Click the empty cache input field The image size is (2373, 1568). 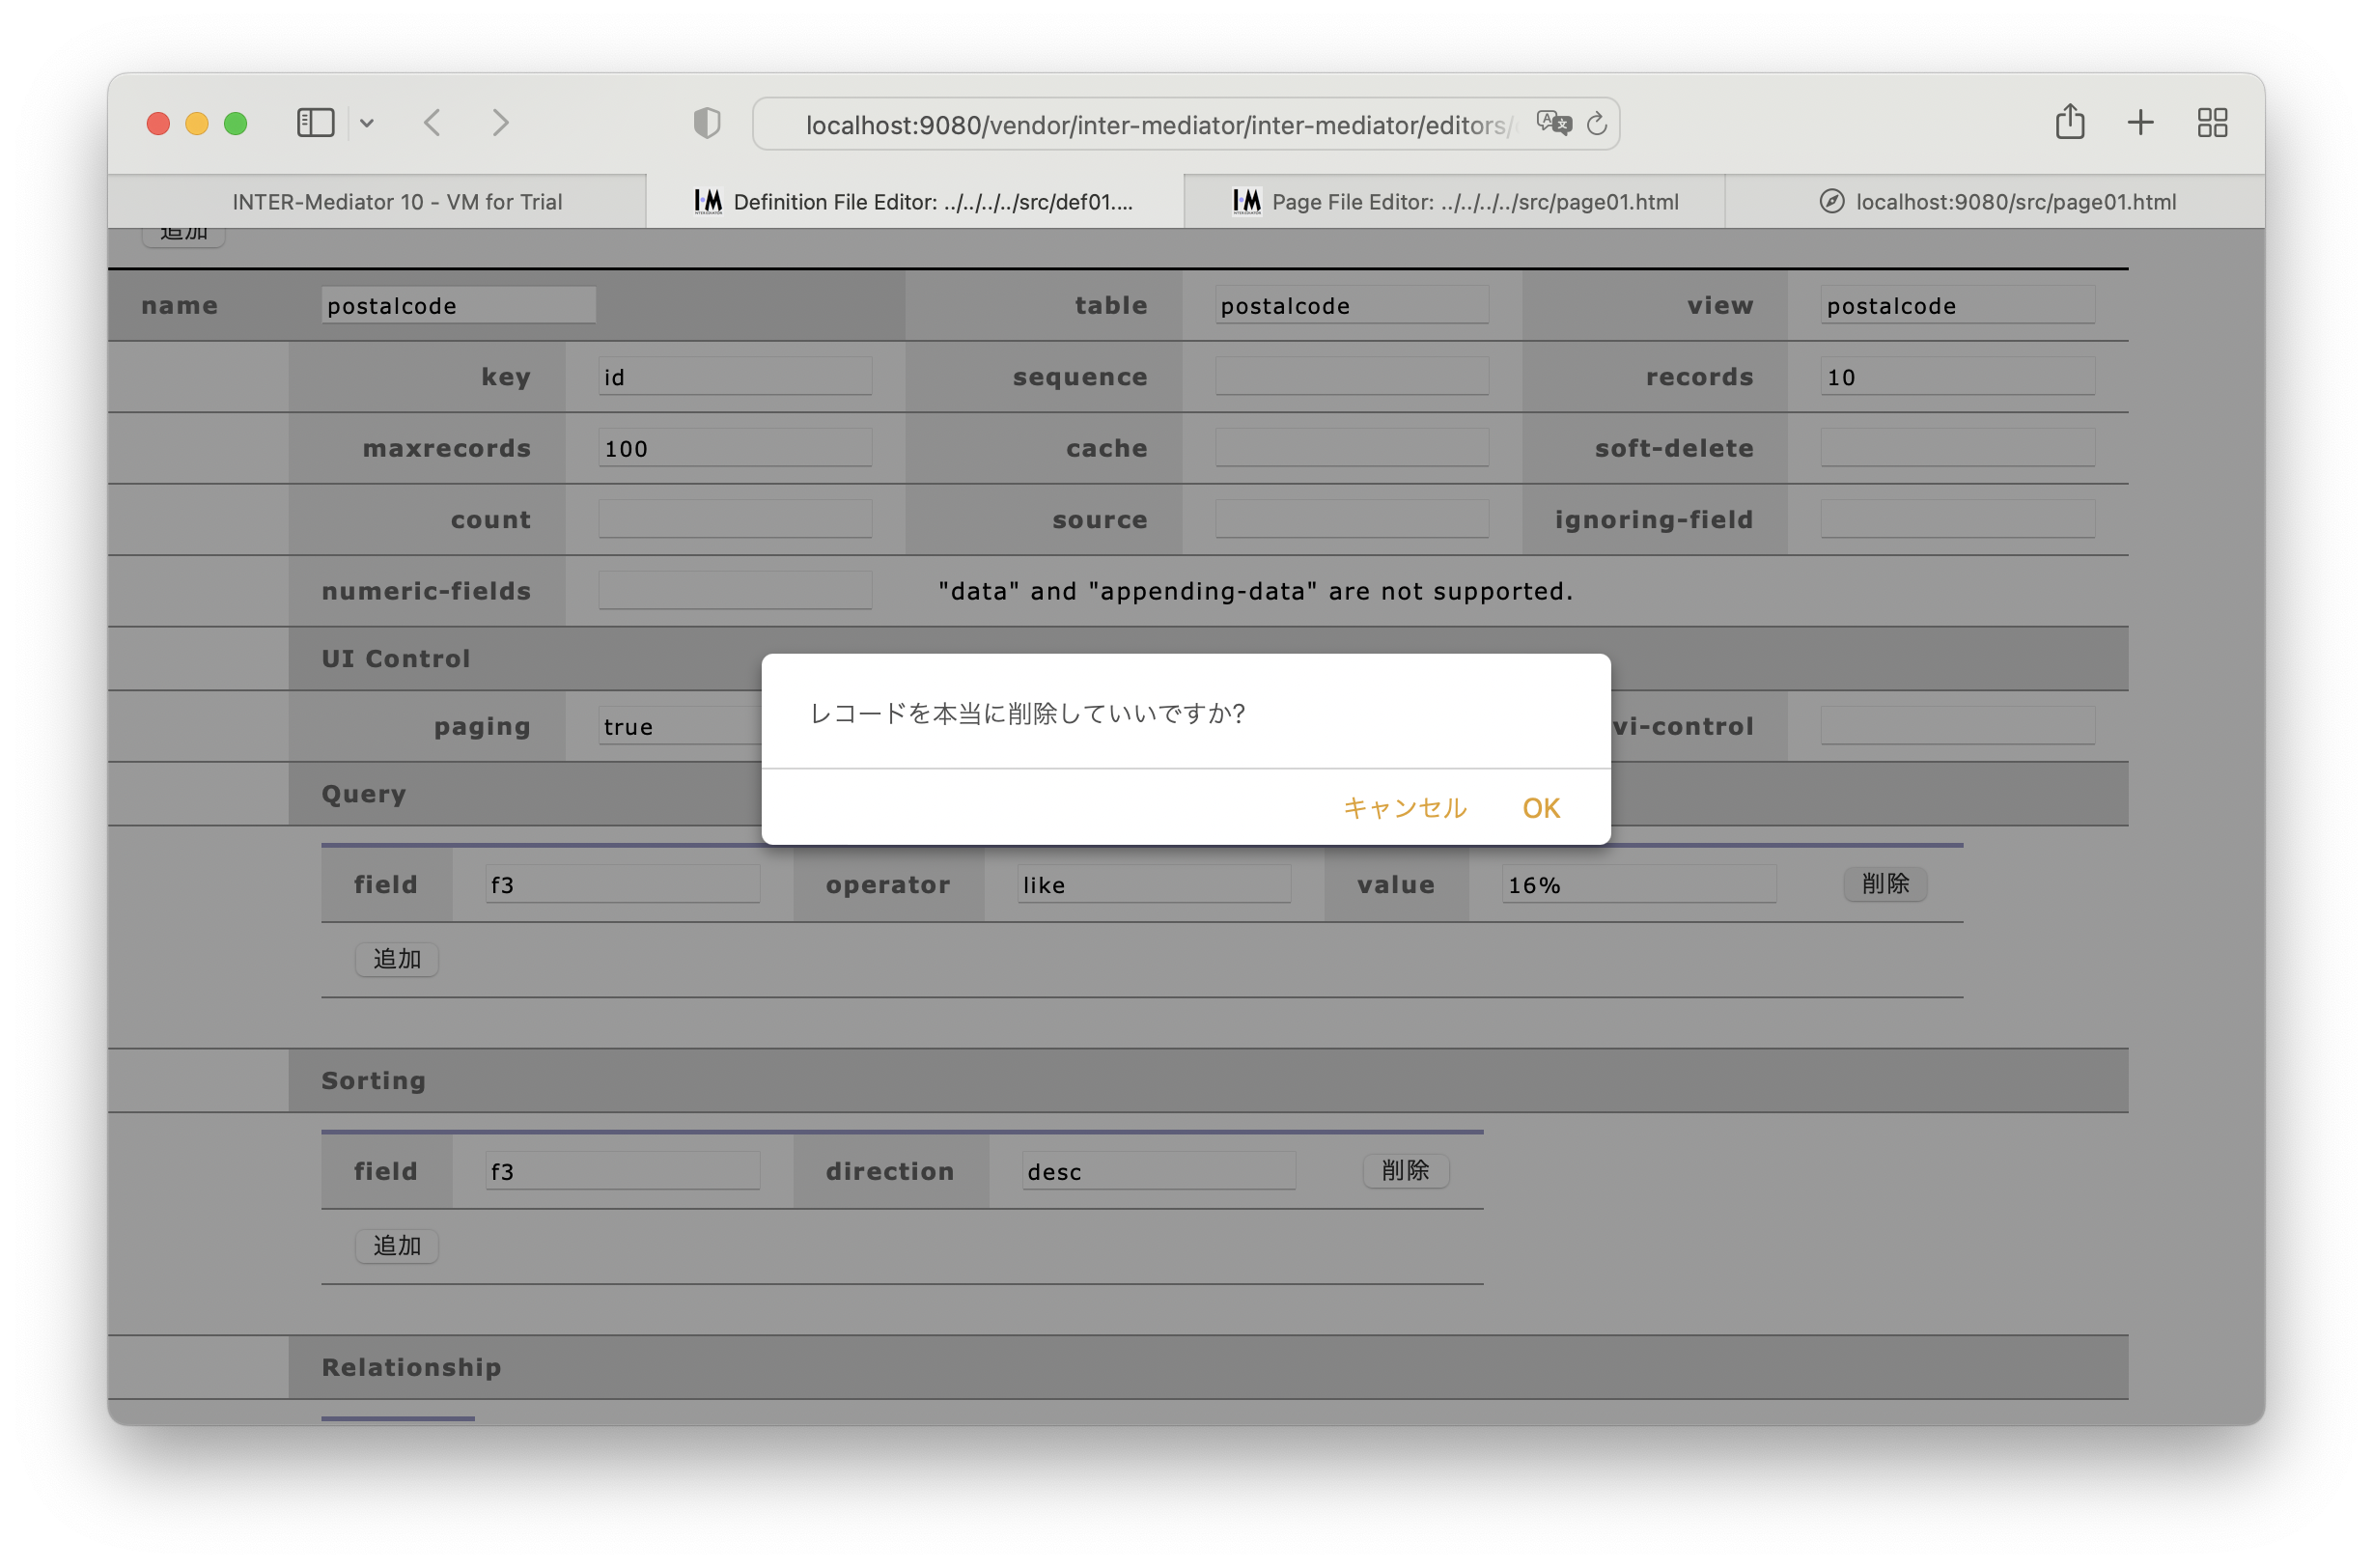click(x=1352, y=448)
